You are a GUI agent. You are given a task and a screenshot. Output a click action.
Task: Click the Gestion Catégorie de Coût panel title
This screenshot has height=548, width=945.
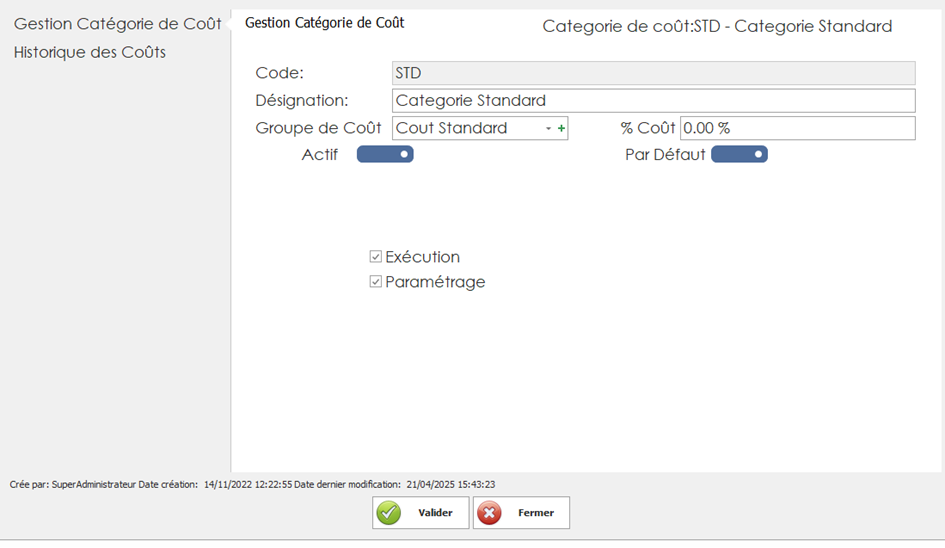tap(325, 22)
